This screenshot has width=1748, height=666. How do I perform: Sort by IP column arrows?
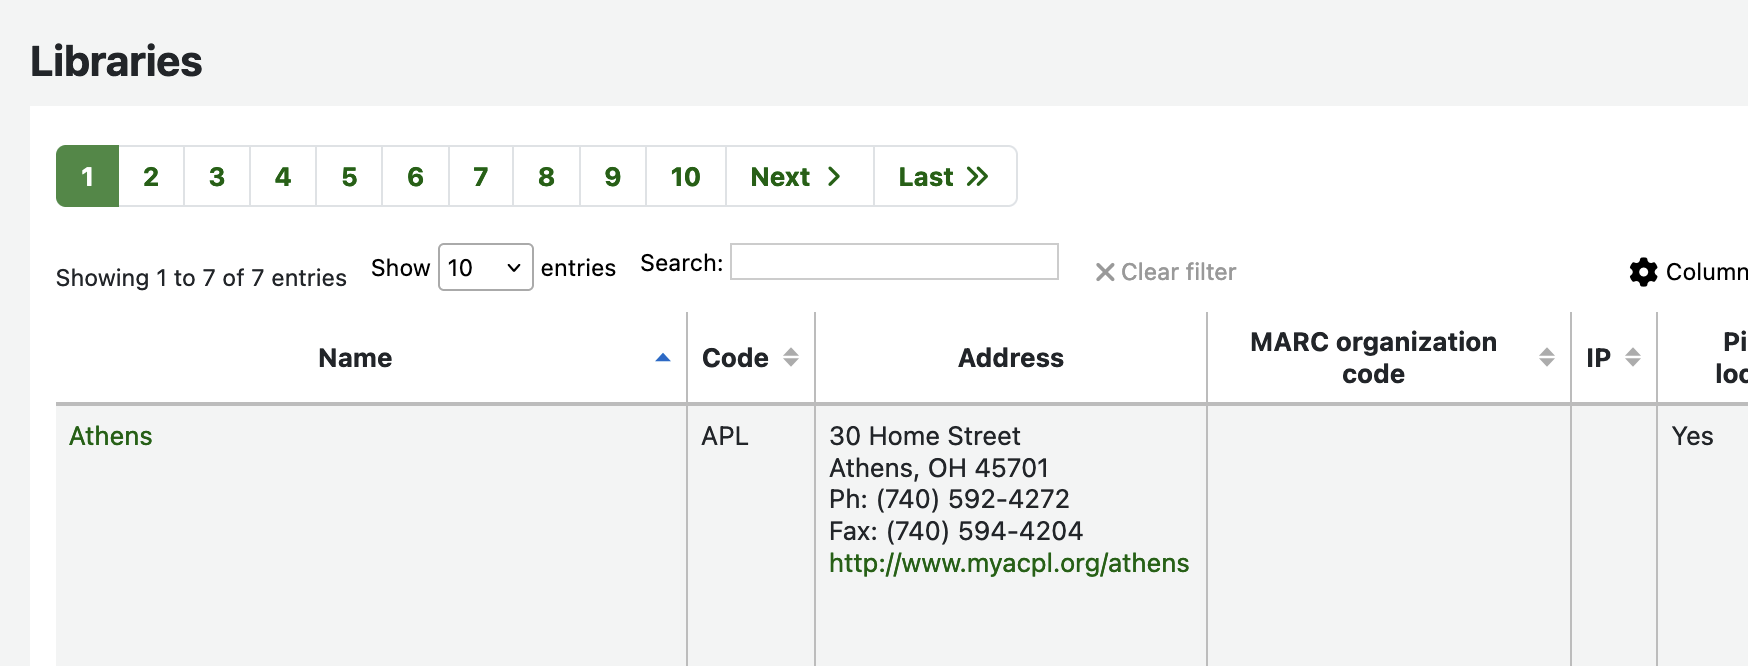point(1633,358)
